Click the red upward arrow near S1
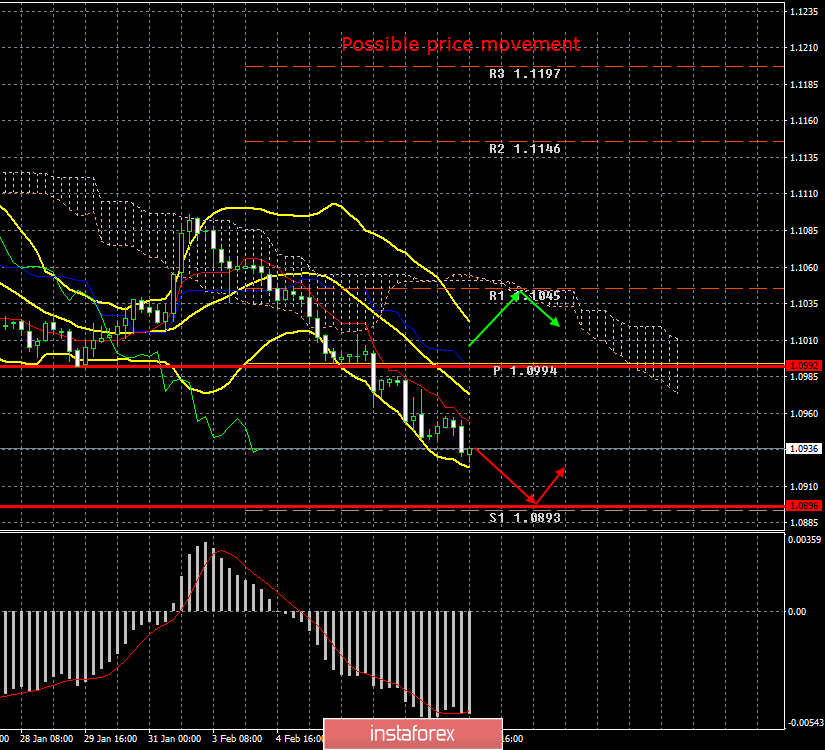The image size is (825, 750). pos(551,484)
